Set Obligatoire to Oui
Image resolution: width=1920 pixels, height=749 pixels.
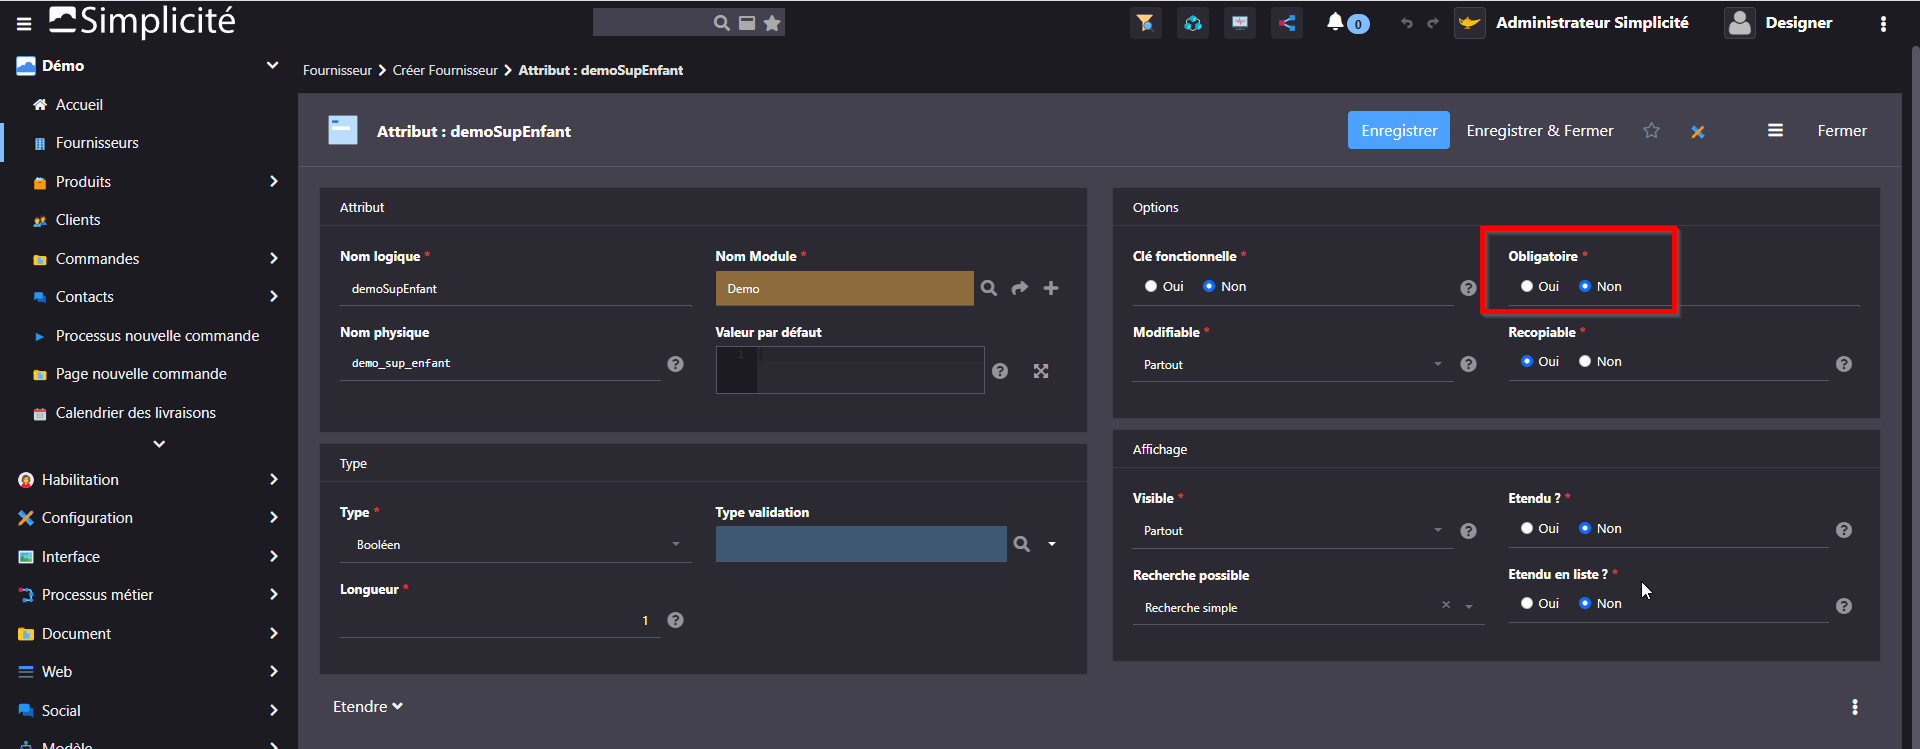tap(1527, 286)
